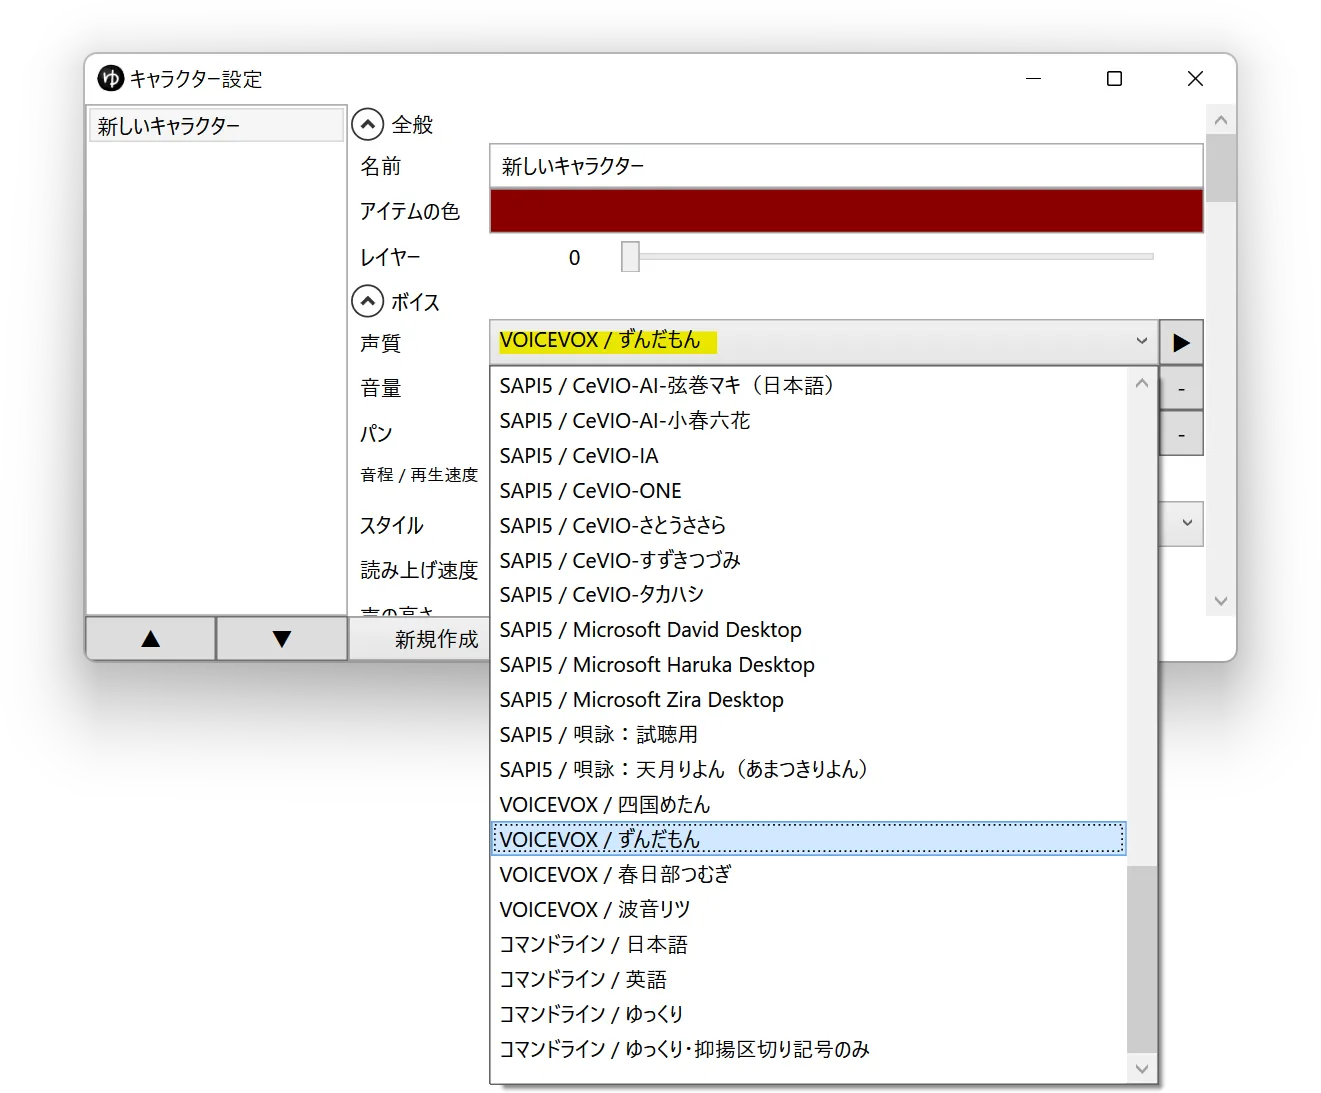Select SAPI5 / CeVIO-AI-弦巻マキ（日本語）
Viewport: 1321px width, 1093px height.
(808, 386)
